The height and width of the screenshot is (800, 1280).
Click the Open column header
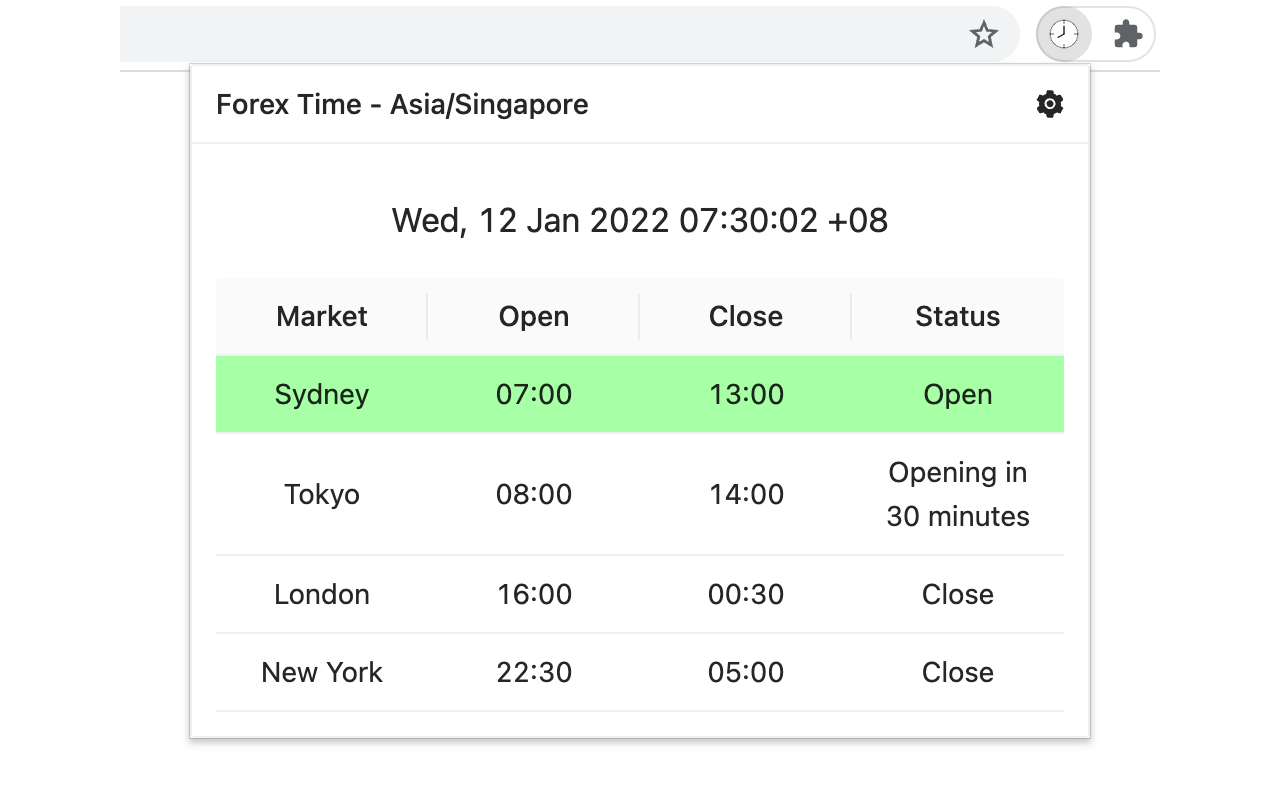click(534, 316)
